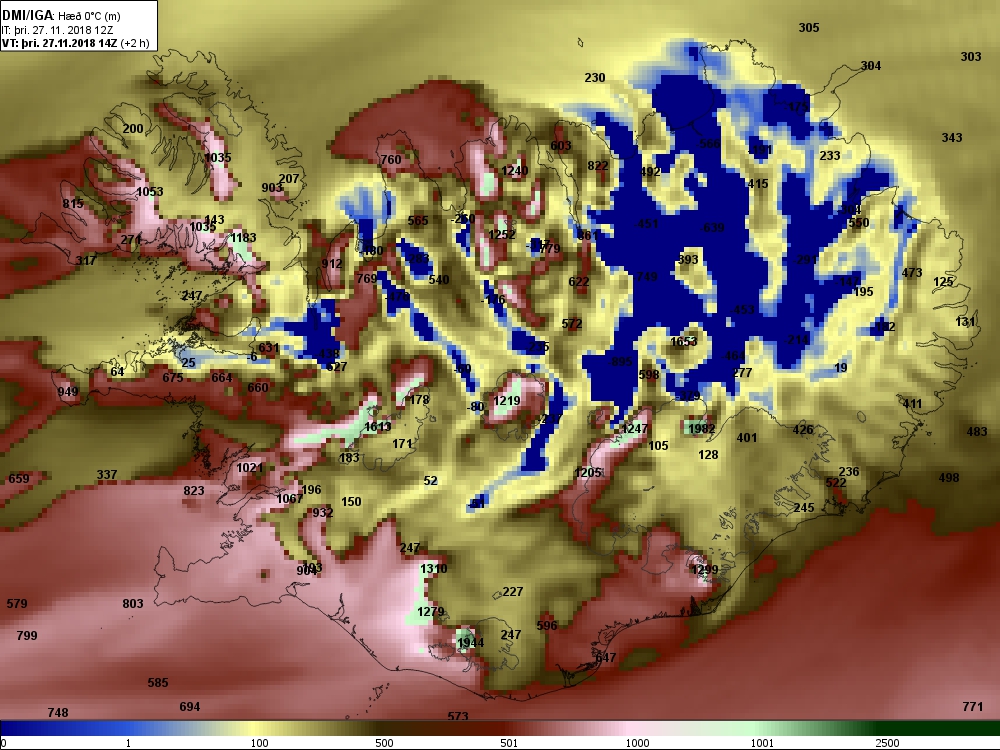Click the value '52' on the map
Viewport: 1000px width, 750px height.
coord(431,481)
